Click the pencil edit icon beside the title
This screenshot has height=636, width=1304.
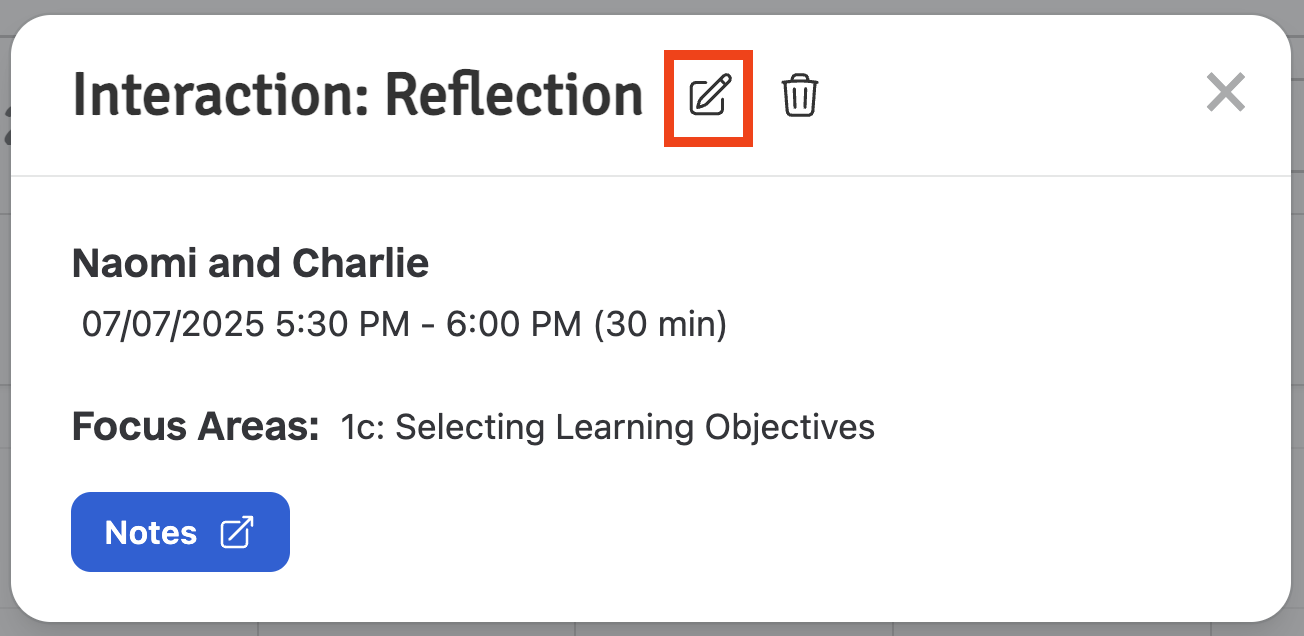(710, 95)
